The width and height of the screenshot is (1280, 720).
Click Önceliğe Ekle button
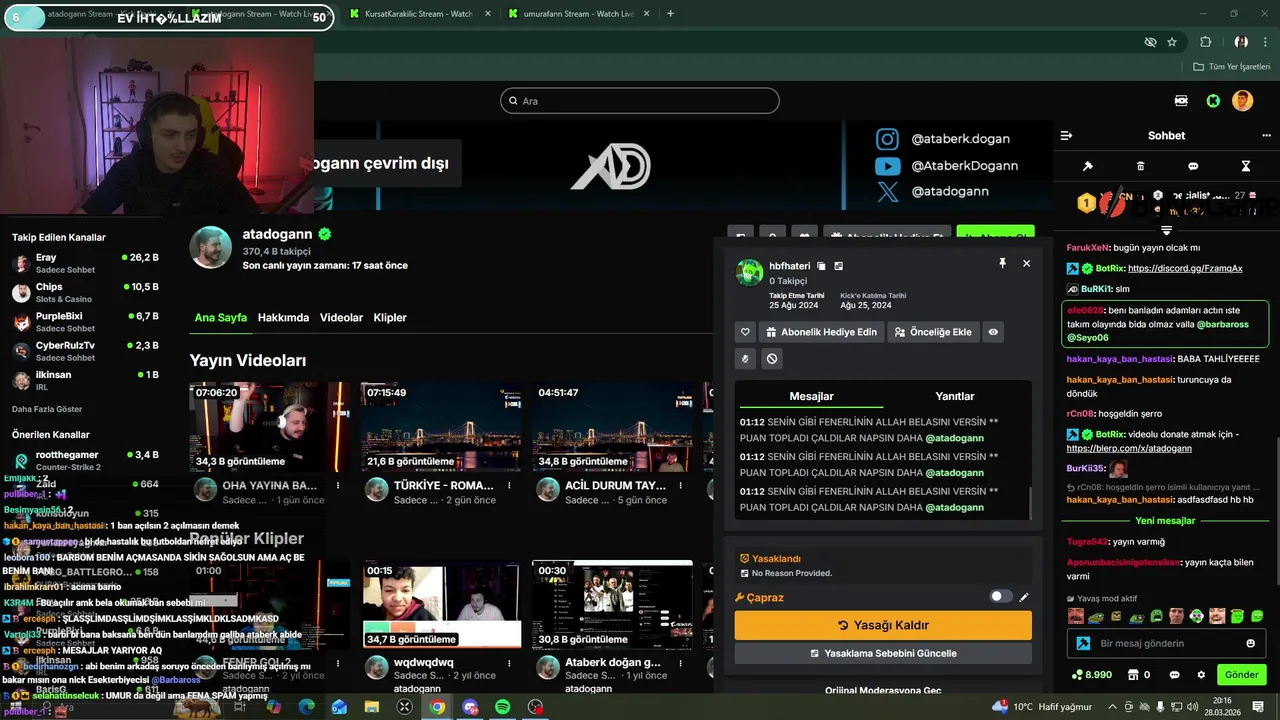click(932, 332)
